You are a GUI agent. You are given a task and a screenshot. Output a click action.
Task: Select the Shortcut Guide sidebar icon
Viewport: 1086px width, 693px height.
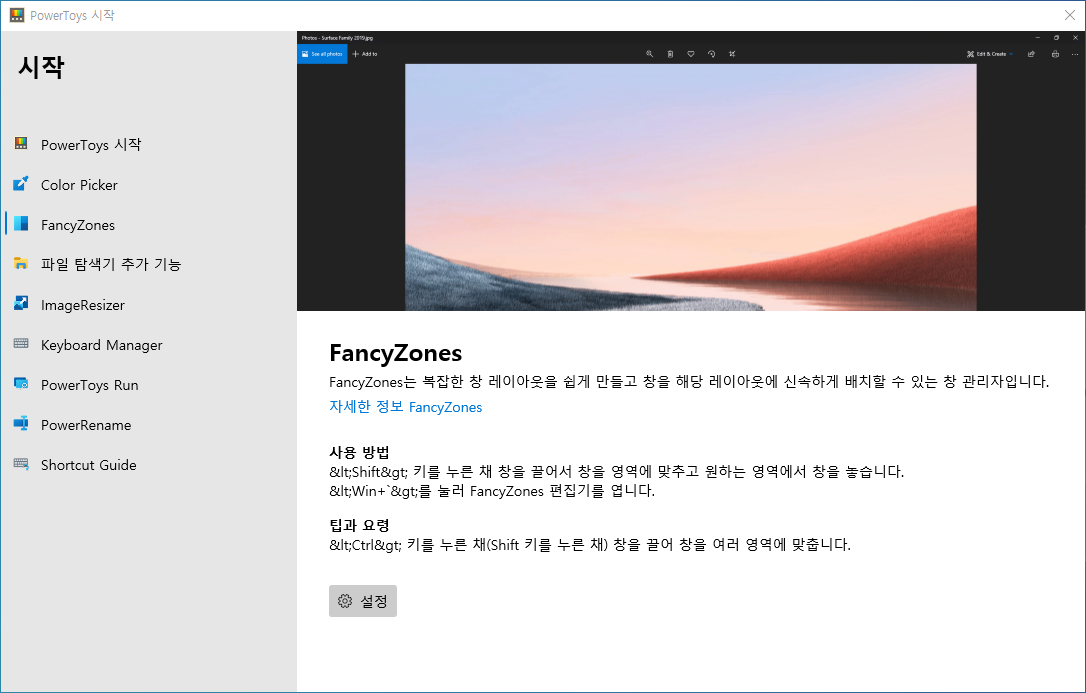[x=21, y=464]
